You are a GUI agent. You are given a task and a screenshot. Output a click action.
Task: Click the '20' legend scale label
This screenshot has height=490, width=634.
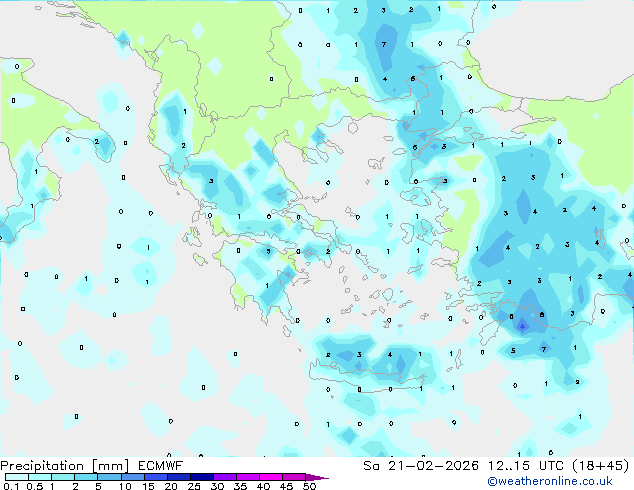(x=171, y=486)
